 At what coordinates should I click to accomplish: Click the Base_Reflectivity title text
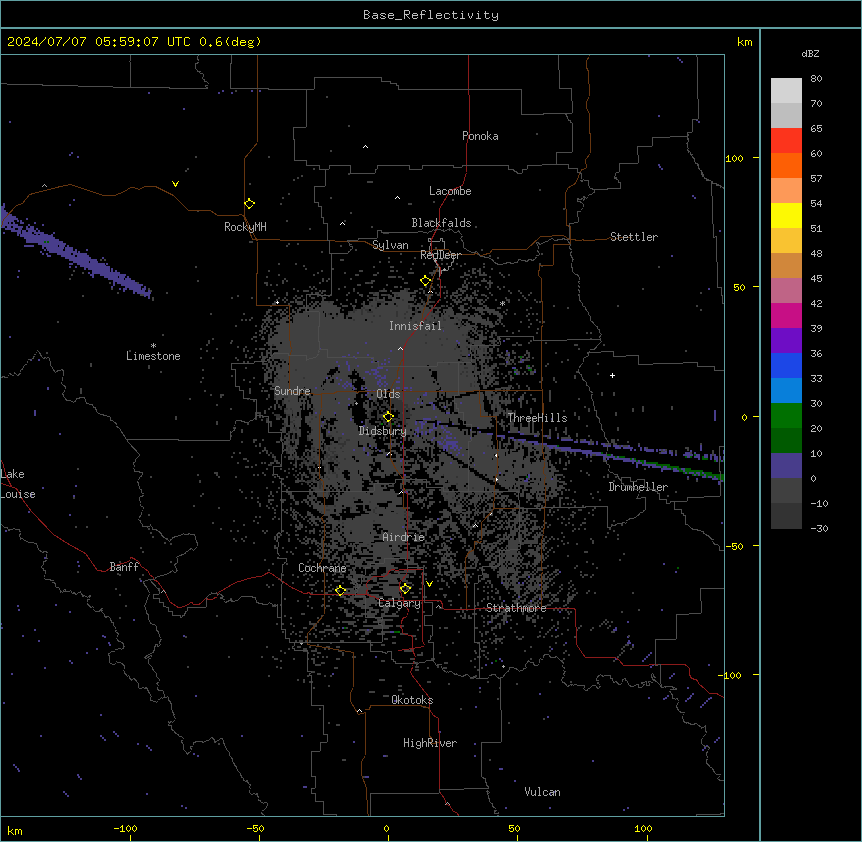click(431, 15)
